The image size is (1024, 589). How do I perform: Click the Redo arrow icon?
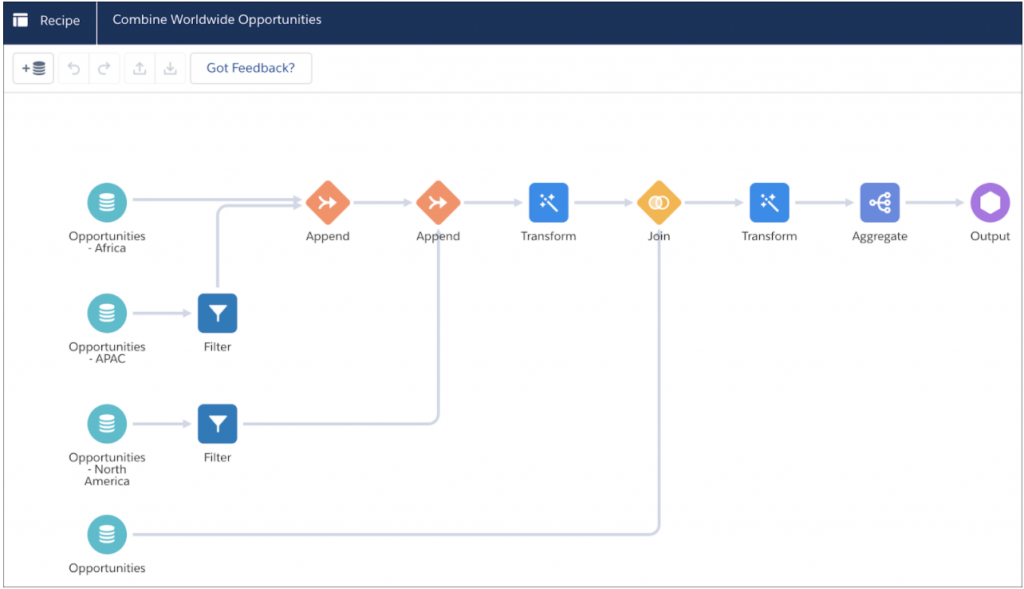pos(104,68)
